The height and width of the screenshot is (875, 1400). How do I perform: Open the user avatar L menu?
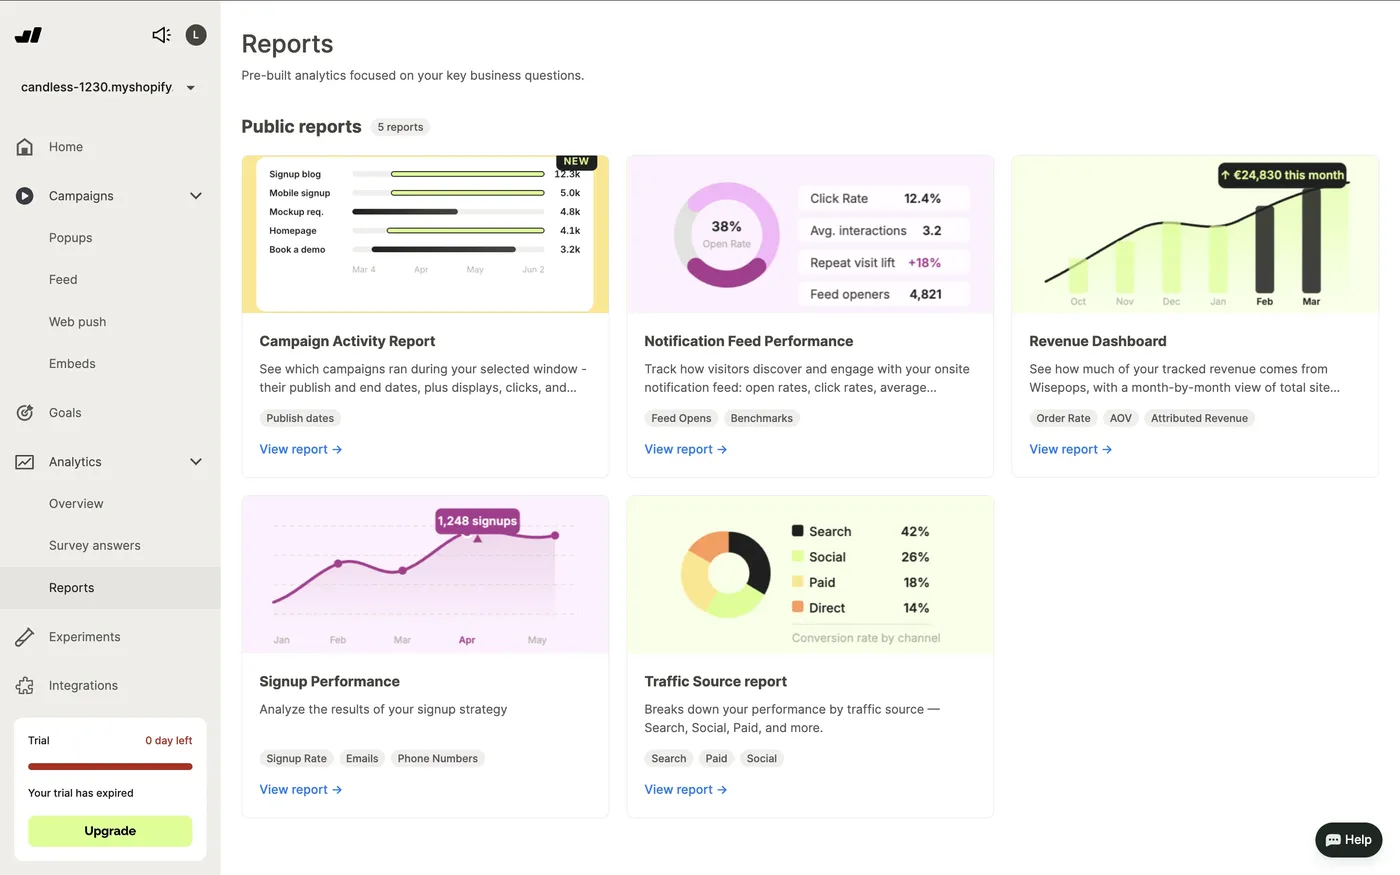point(196,35)
